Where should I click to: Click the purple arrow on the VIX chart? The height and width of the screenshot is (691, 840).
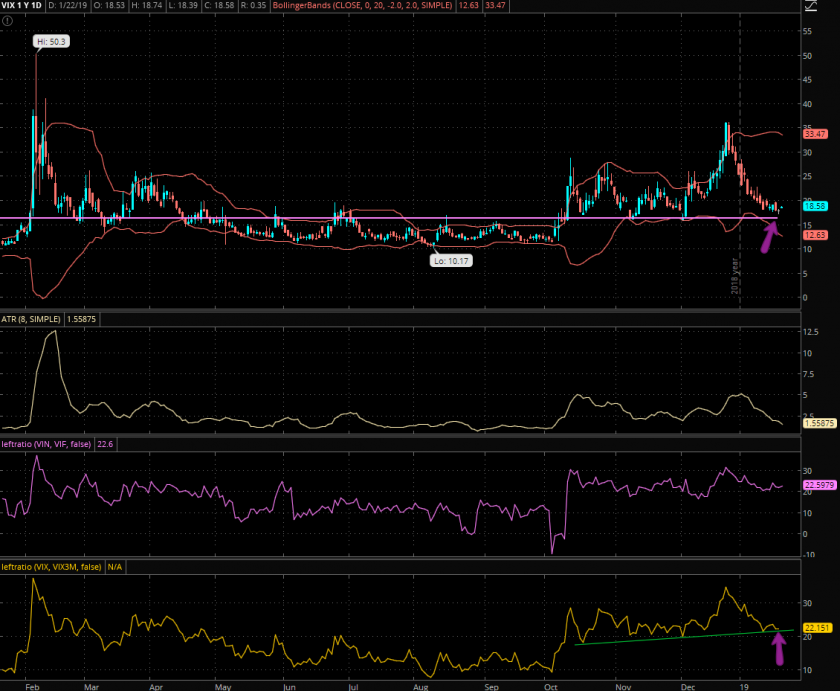click(x=769, y=237)
